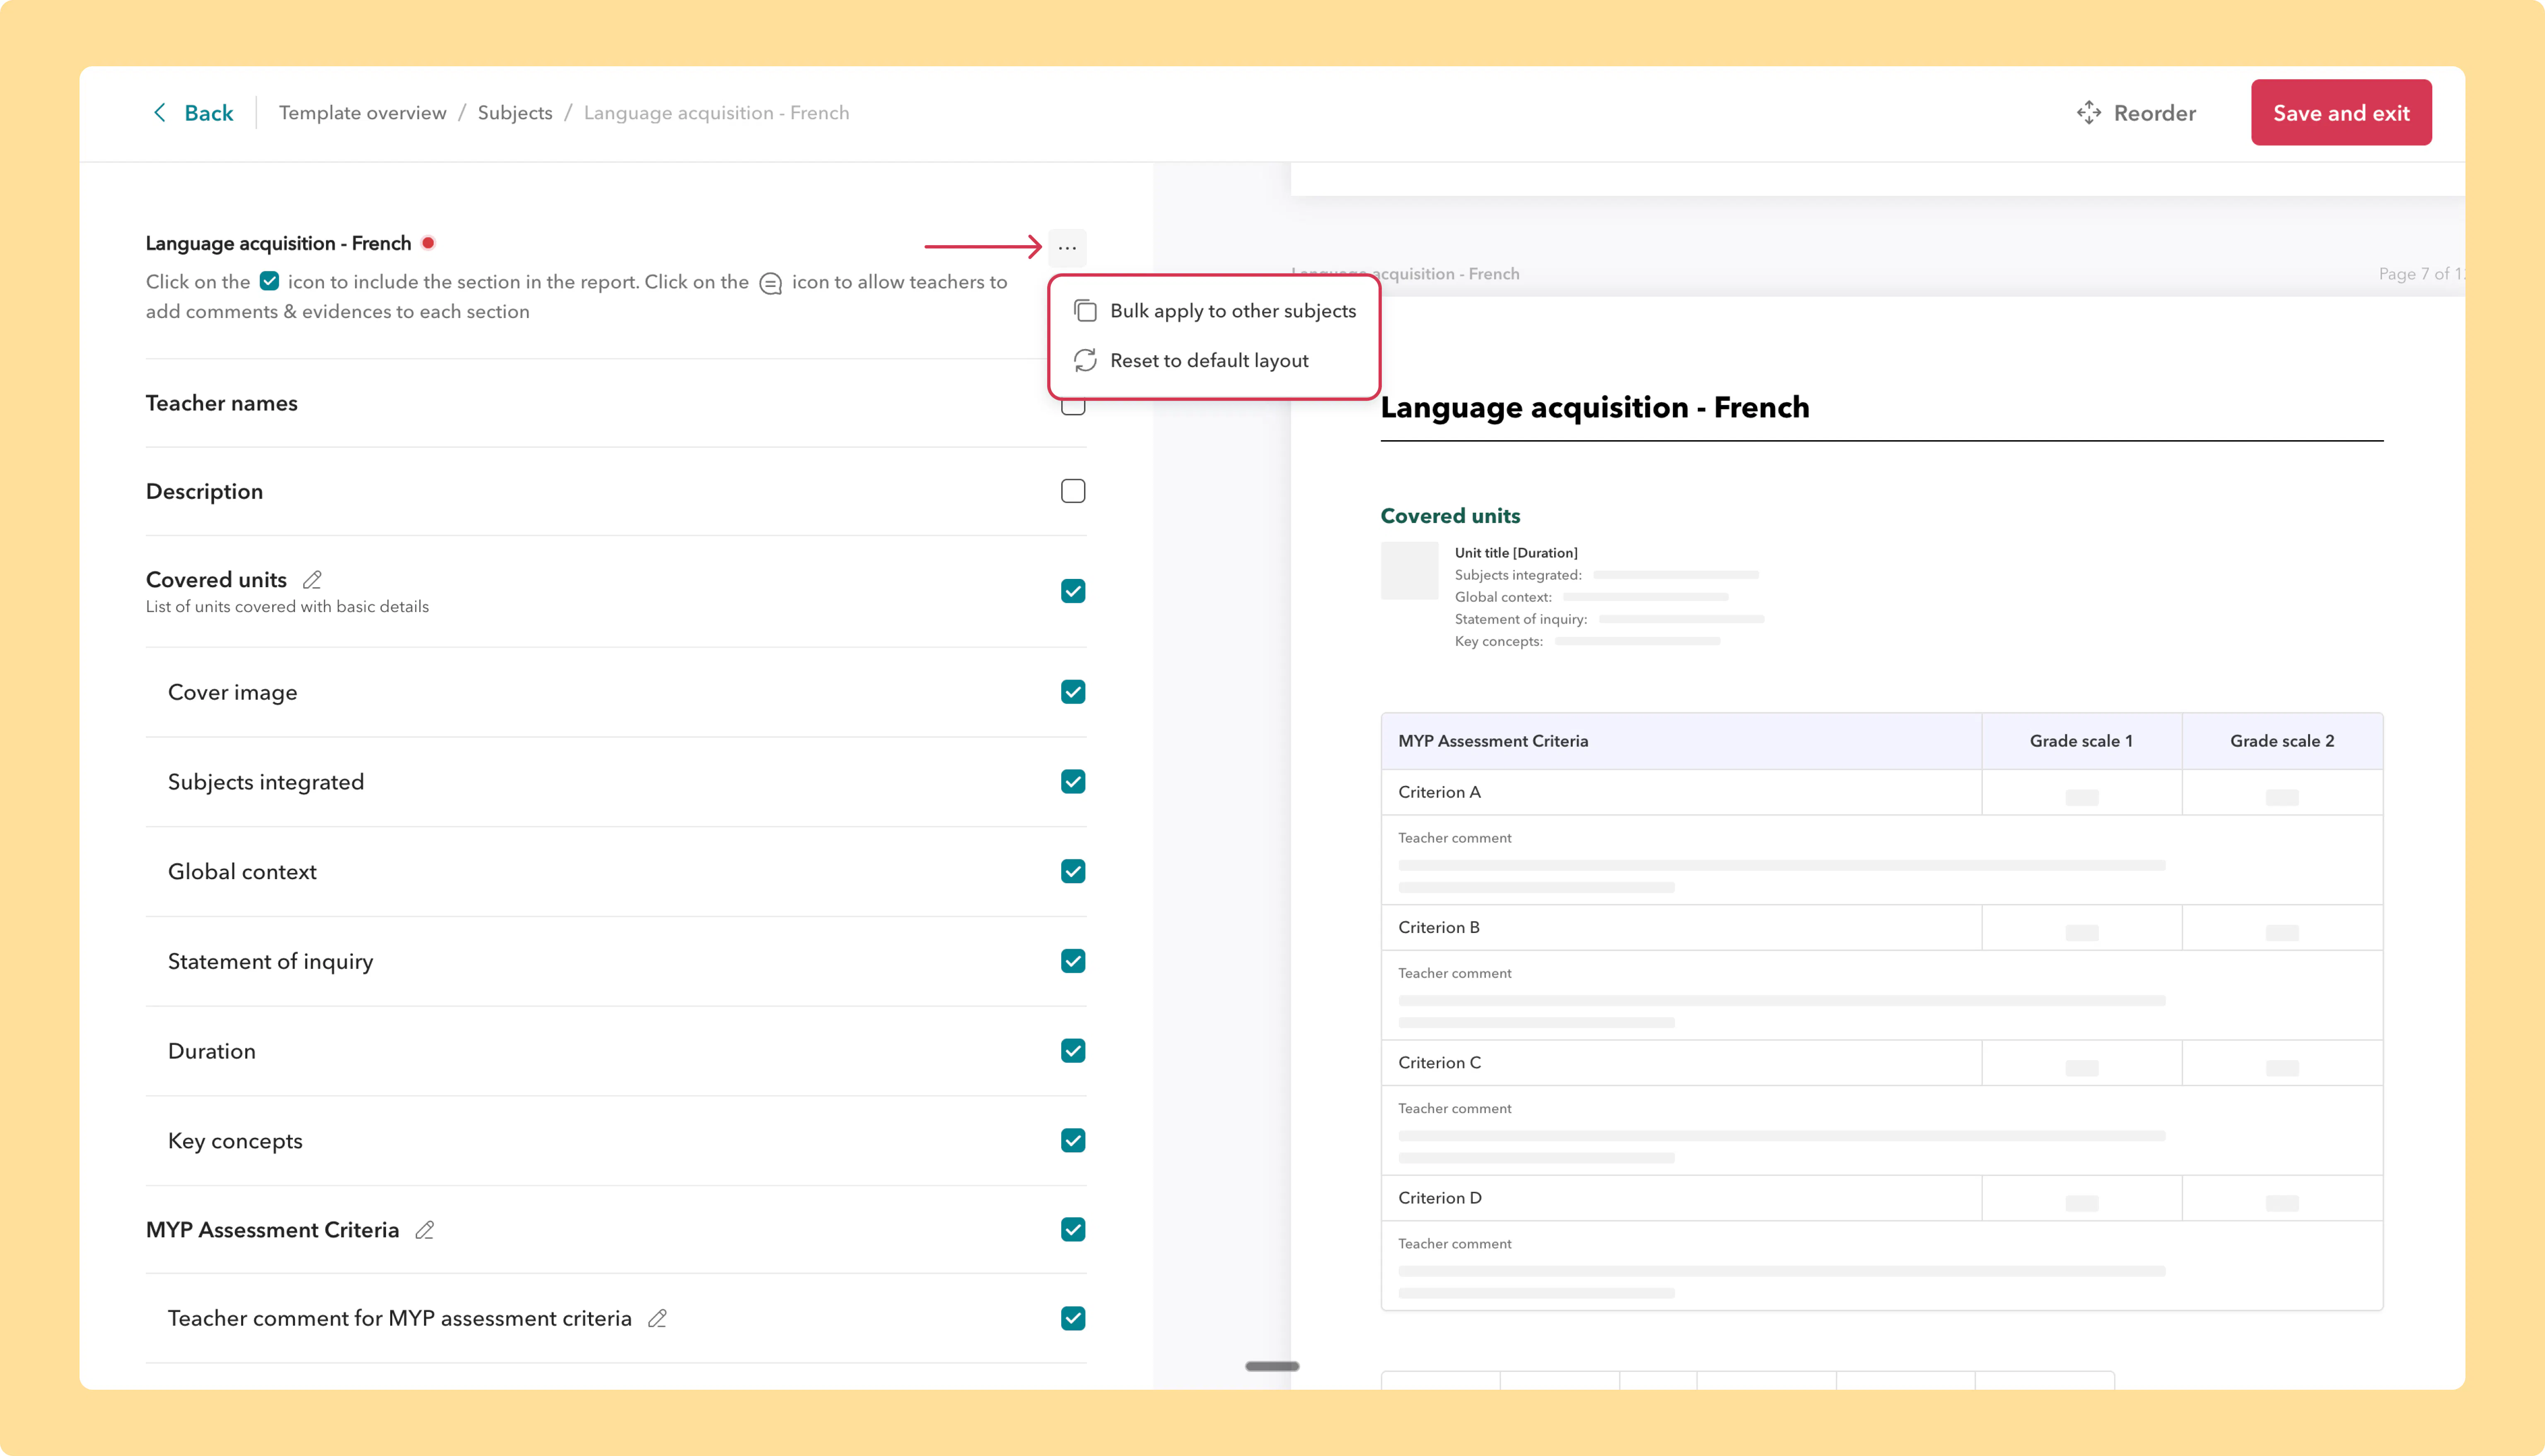The image size is (2545, 1456).
Task: Click the Duration row label
Action: 212,1051
